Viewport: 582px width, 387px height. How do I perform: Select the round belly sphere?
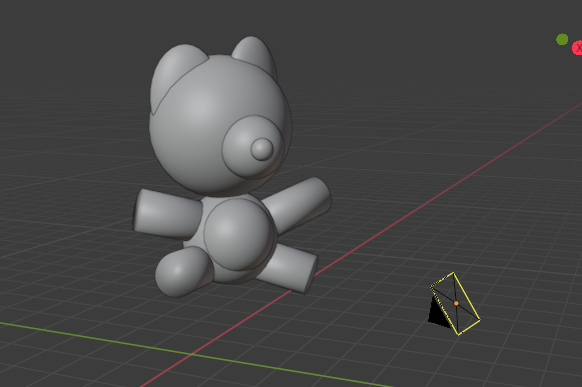pyautogui.click(x=239, y=234)
